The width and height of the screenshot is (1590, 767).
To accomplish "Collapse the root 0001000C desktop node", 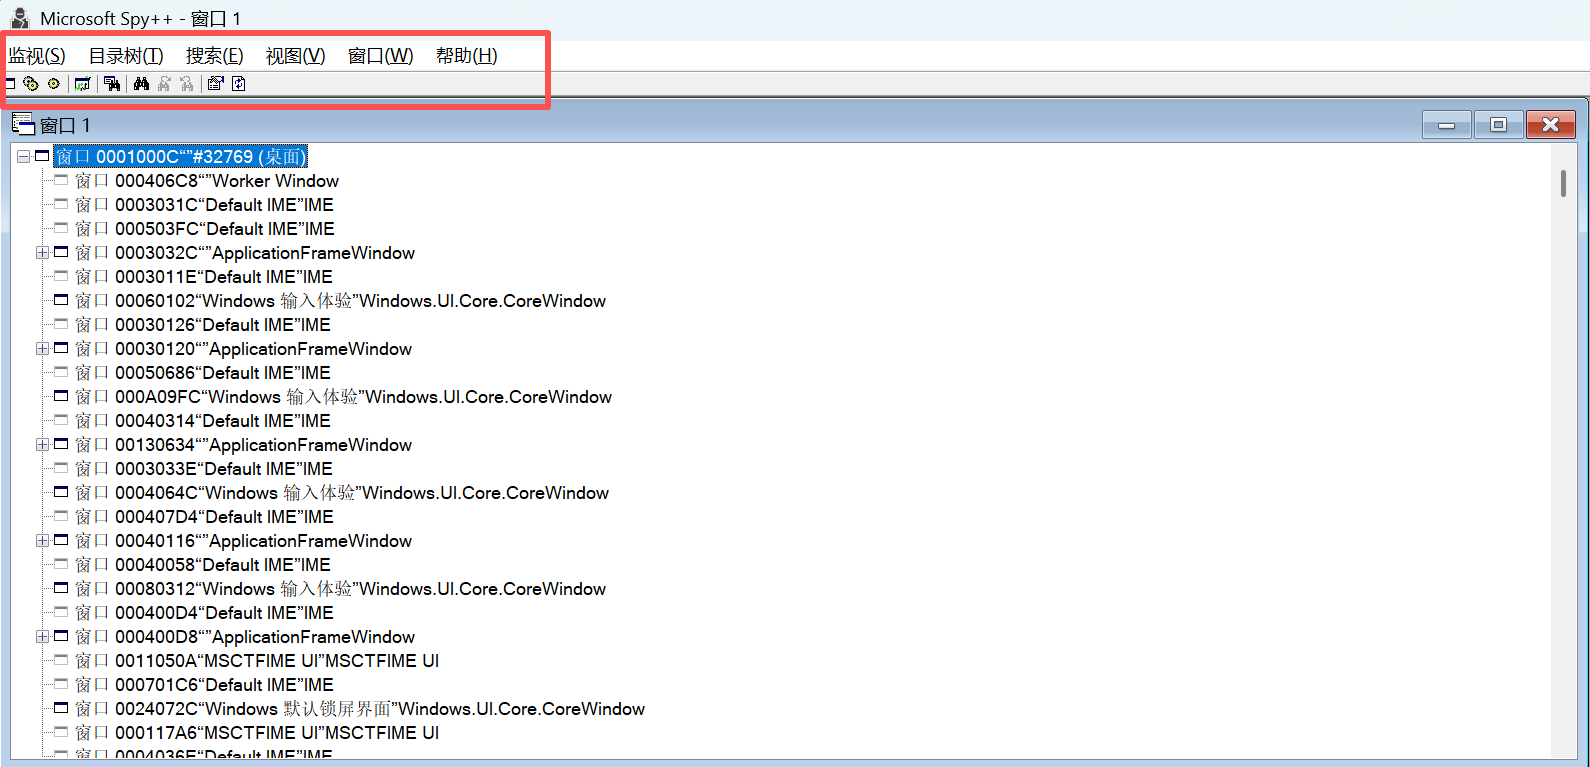I will pyautogui.click(x=23, y=157).
